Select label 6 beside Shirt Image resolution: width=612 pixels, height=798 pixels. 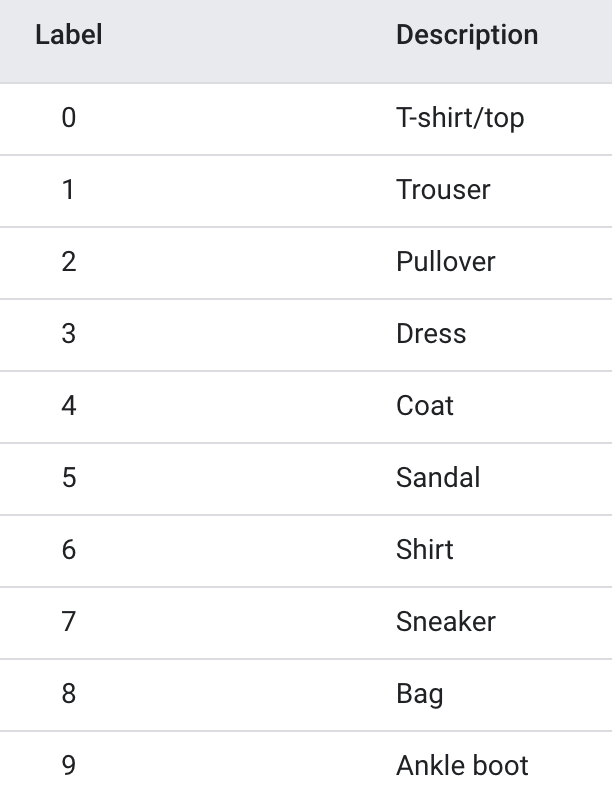pyautogui.click(x=68, y=550)
